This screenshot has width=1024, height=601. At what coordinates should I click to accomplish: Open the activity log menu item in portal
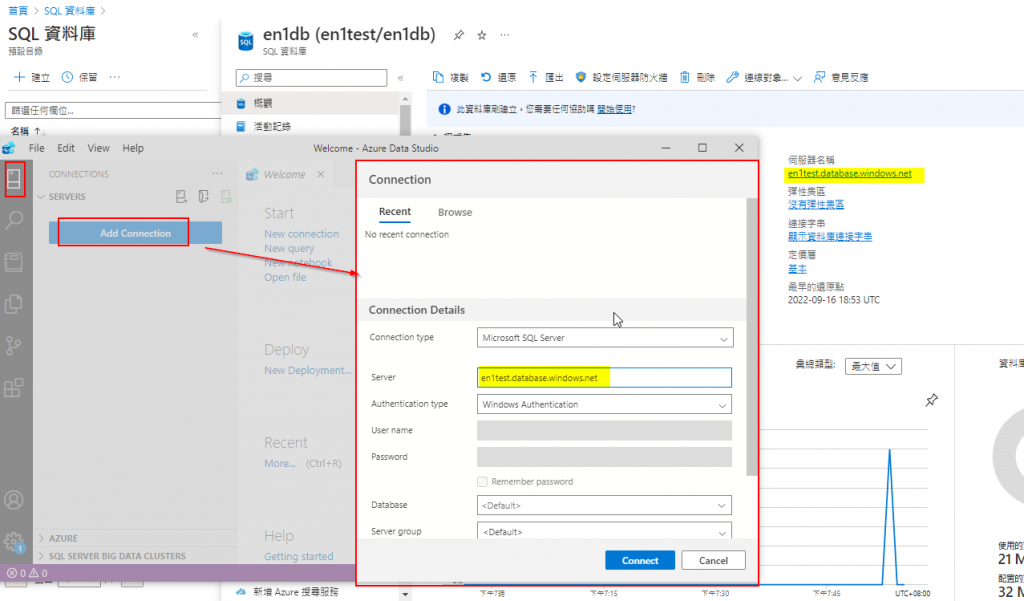(272, 127)
